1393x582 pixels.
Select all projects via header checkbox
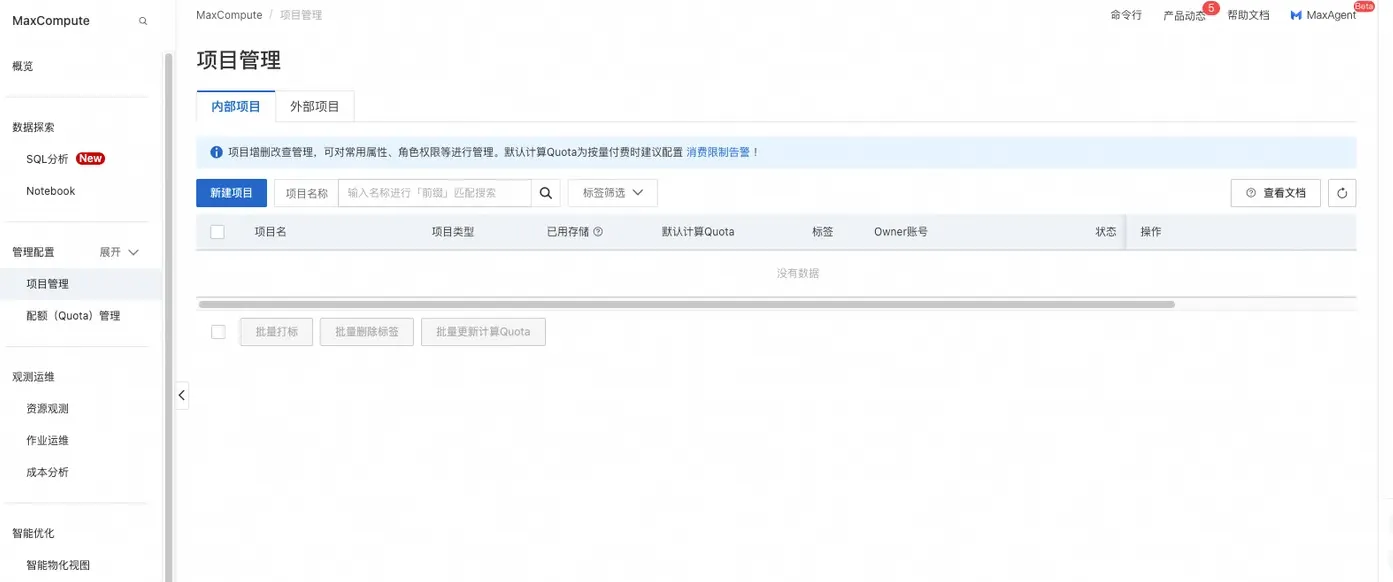[x=217, y=231]
